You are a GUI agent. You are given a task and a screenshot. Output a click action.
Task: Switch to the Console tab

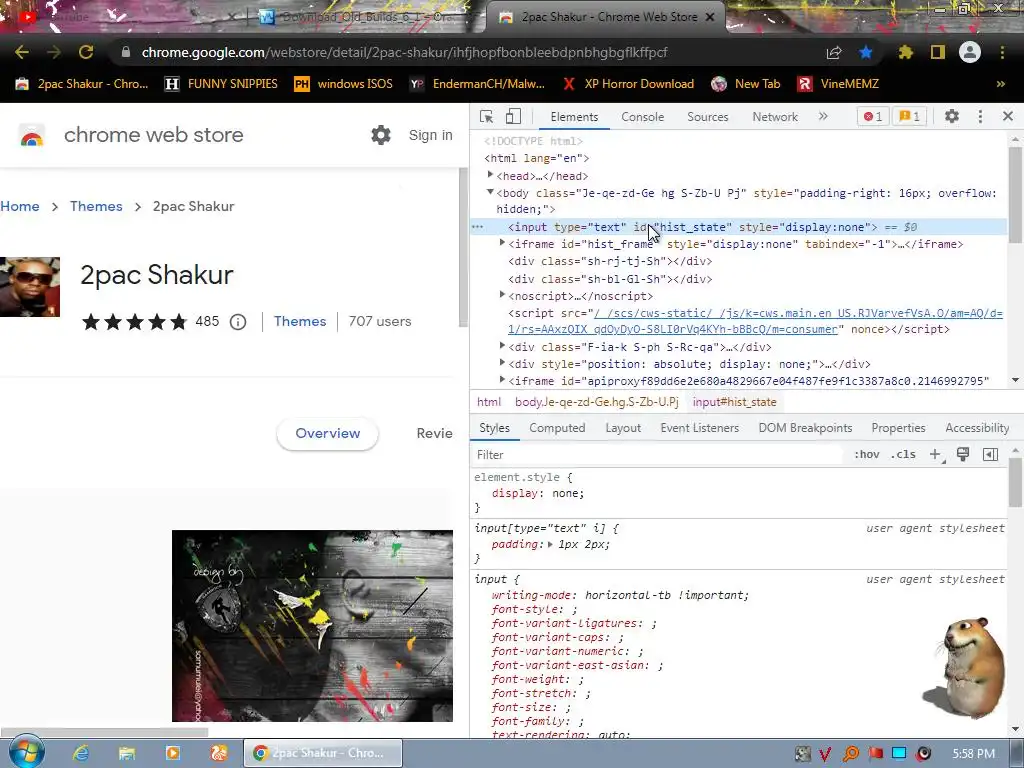point(643,117)
